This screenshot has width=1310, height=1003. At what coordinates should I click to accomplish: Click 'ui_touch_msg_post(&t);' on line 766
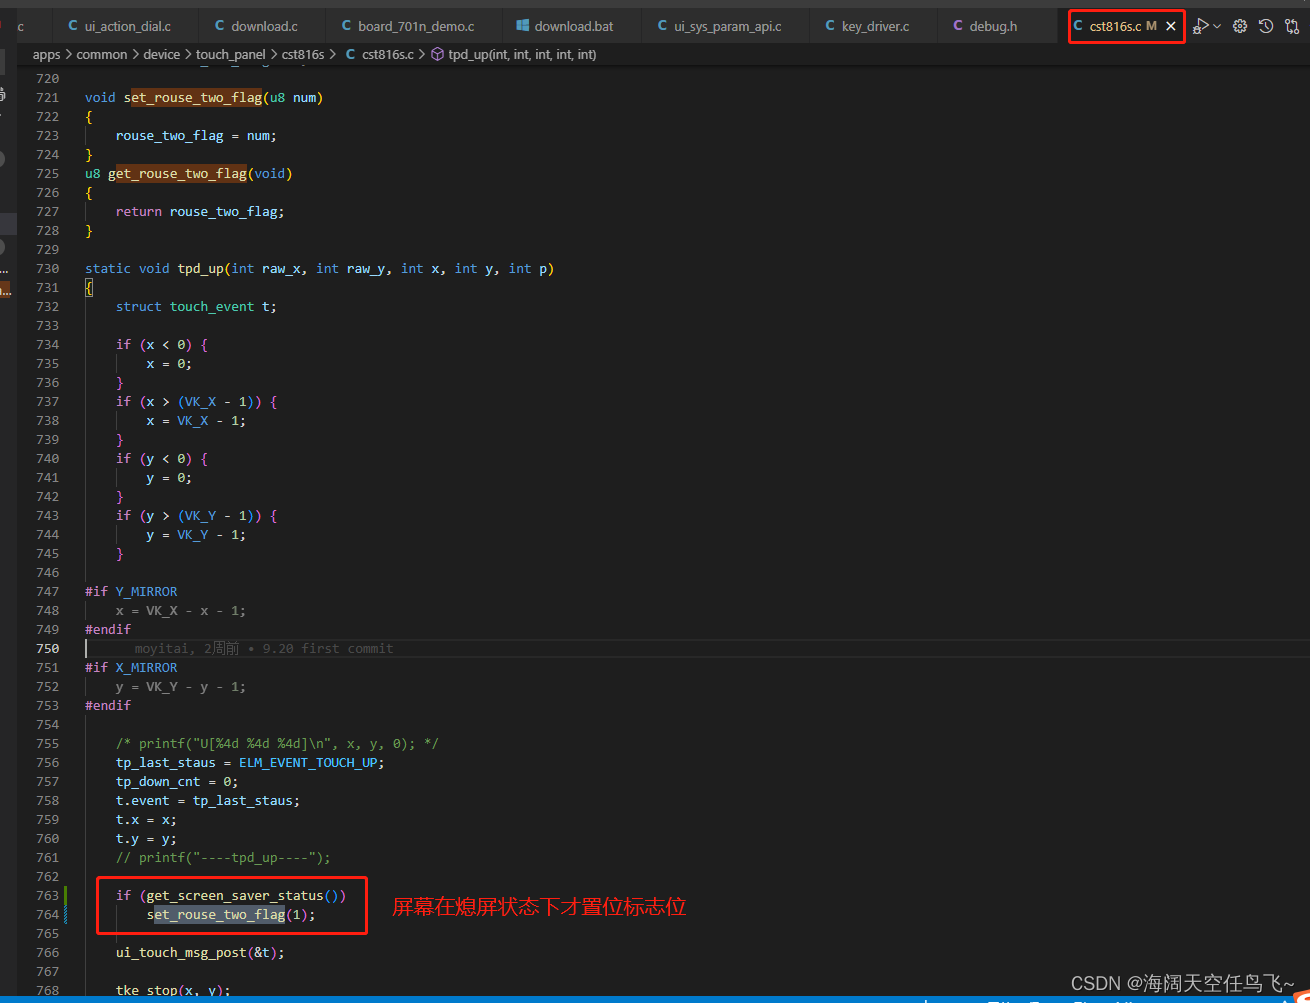click(200, 952)
